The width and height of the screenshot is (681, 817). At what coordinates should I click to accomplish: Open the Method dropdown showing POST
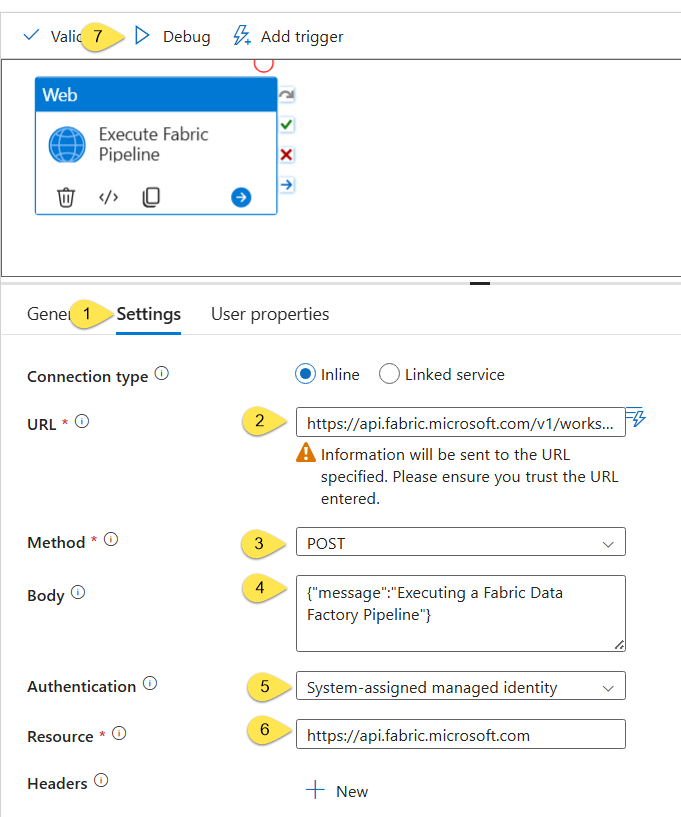point(461,542)
